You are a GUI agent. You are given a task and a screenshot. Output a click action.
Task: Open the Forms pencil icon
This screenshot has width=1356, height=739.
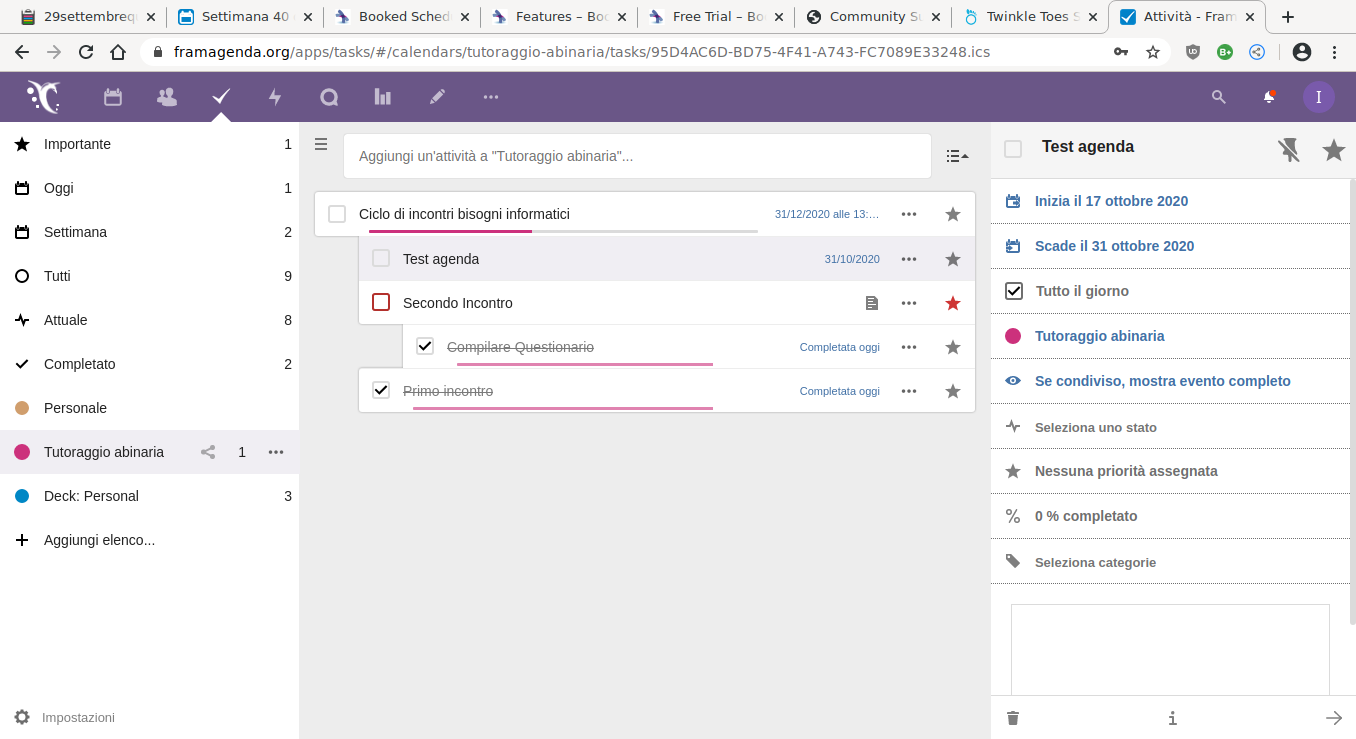[x=437, y=97]
